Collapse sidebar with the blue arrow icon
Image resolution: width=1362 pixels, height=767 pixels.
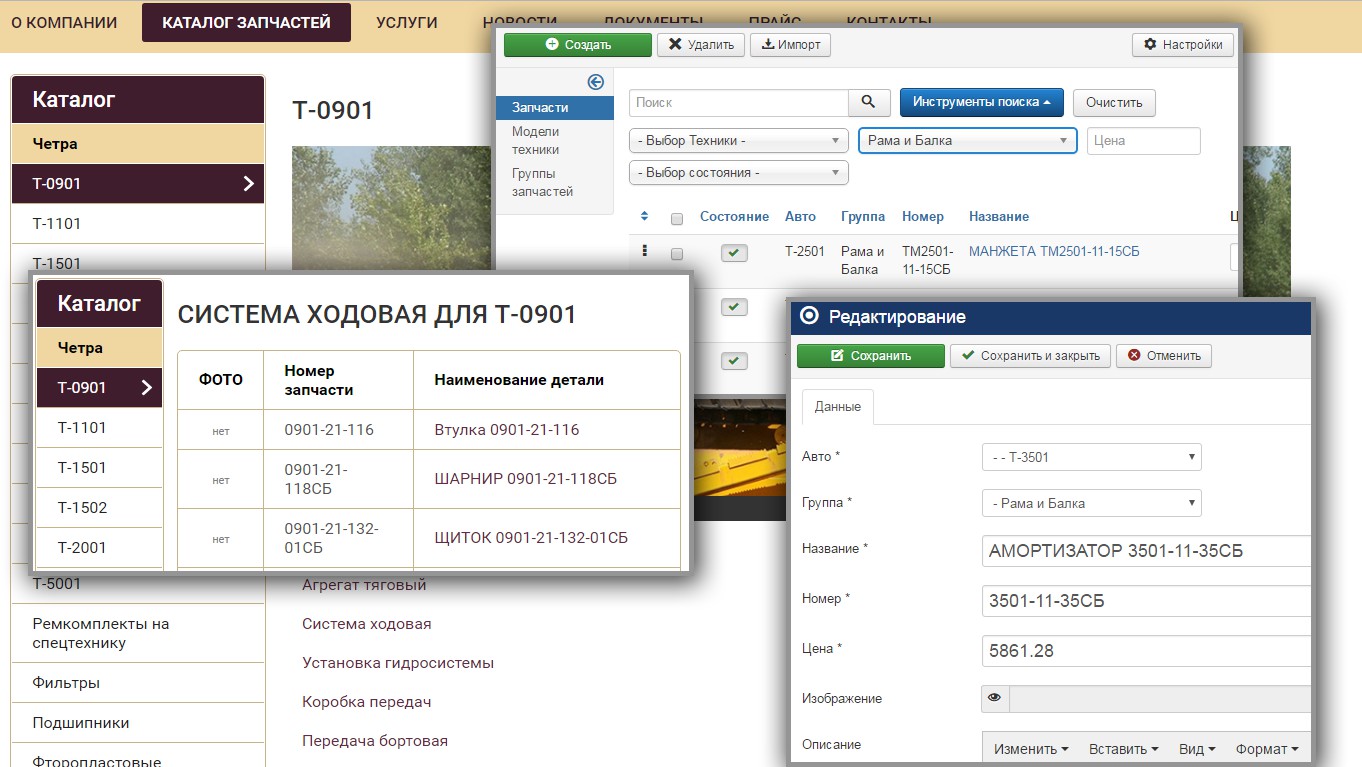point(596,82)
